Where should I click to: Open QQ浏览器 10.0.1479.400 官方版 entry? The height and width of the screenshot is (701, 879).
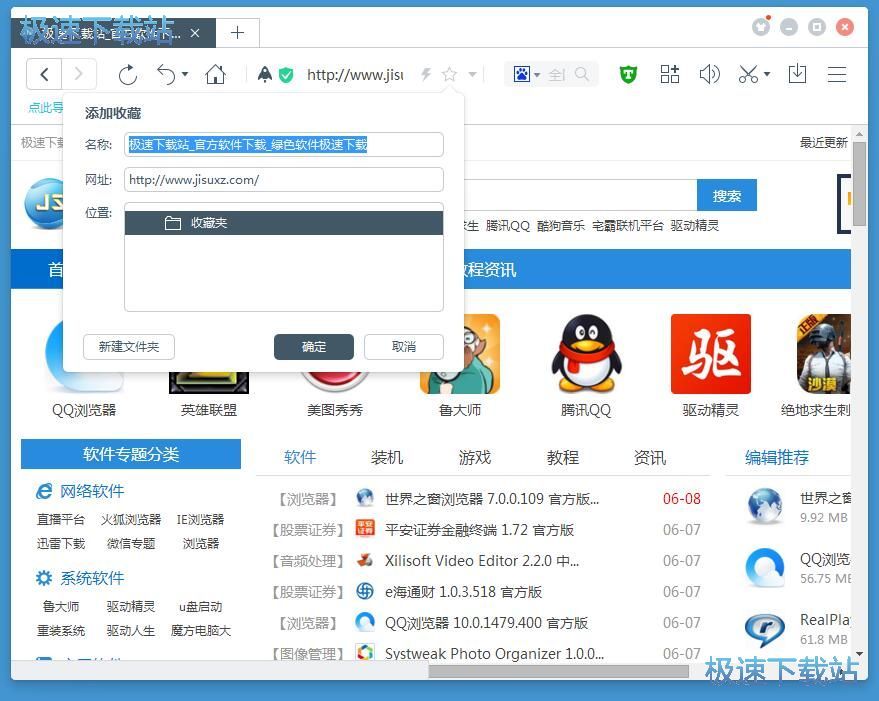486,622
